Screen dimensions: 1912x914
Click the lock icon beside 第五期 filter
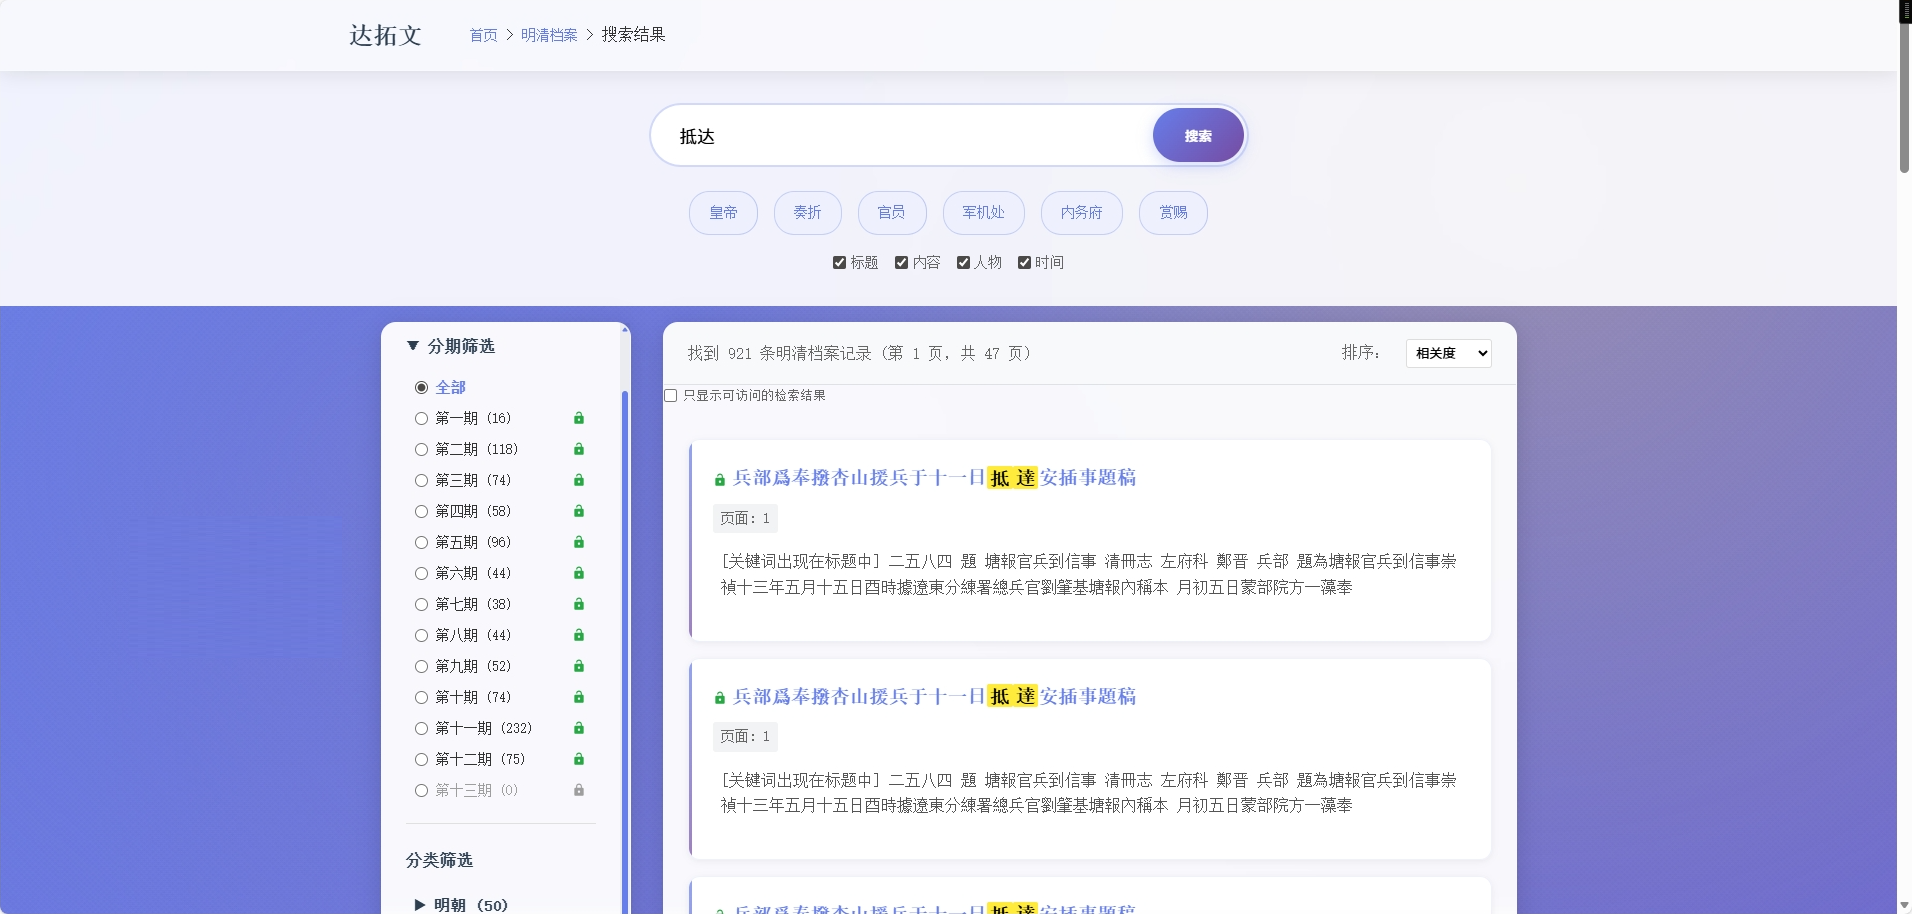pyautogui.click(x=580, y=542)
